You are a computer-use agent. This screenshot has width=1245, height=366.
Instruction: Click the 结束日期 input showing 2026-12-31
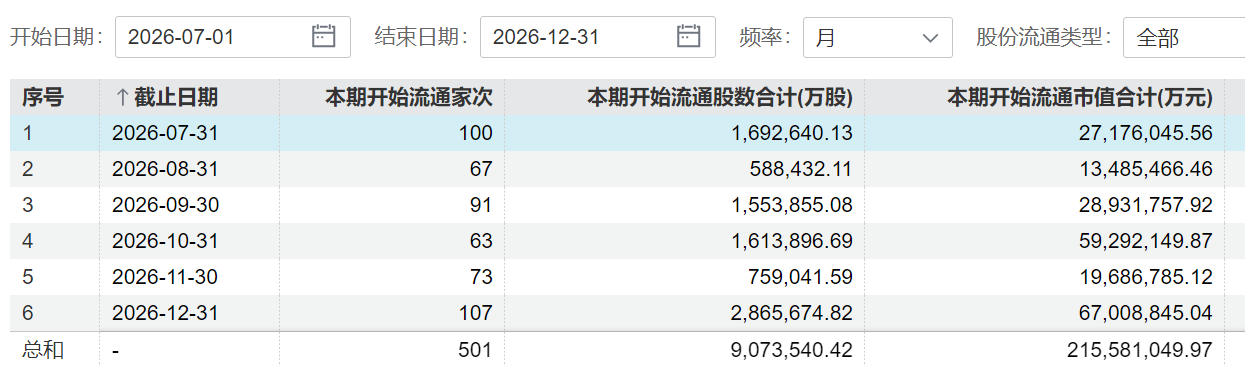tap(598, 37)
